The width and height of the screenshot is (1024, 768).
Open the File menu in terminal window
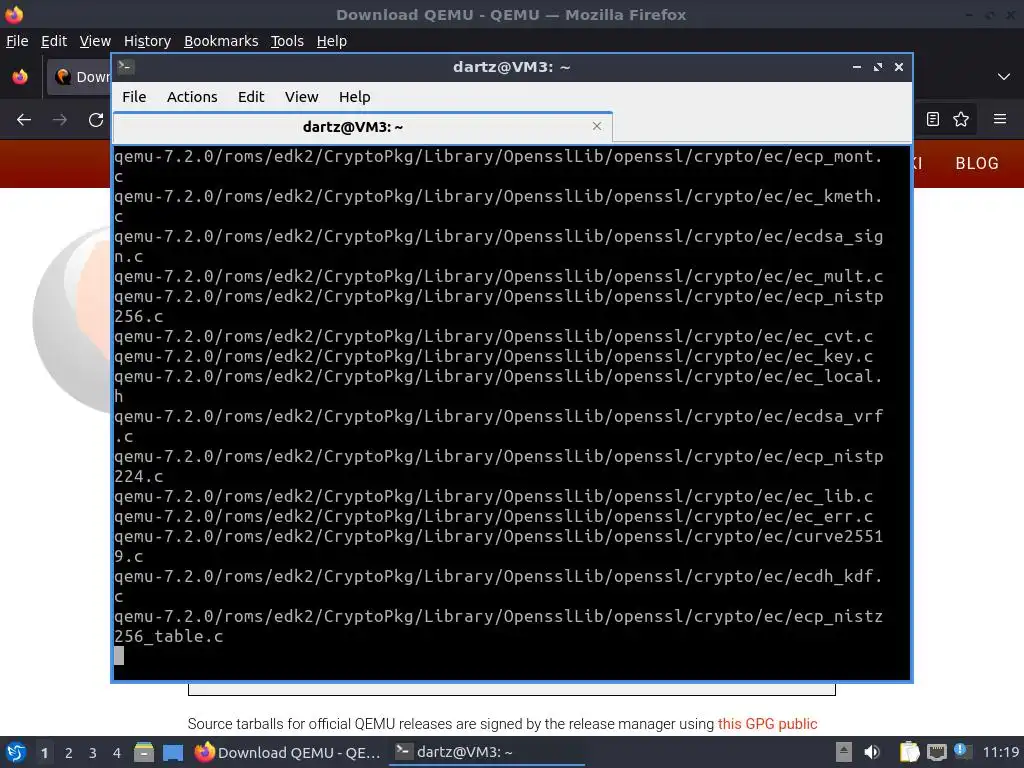click(x=134, y=97)
